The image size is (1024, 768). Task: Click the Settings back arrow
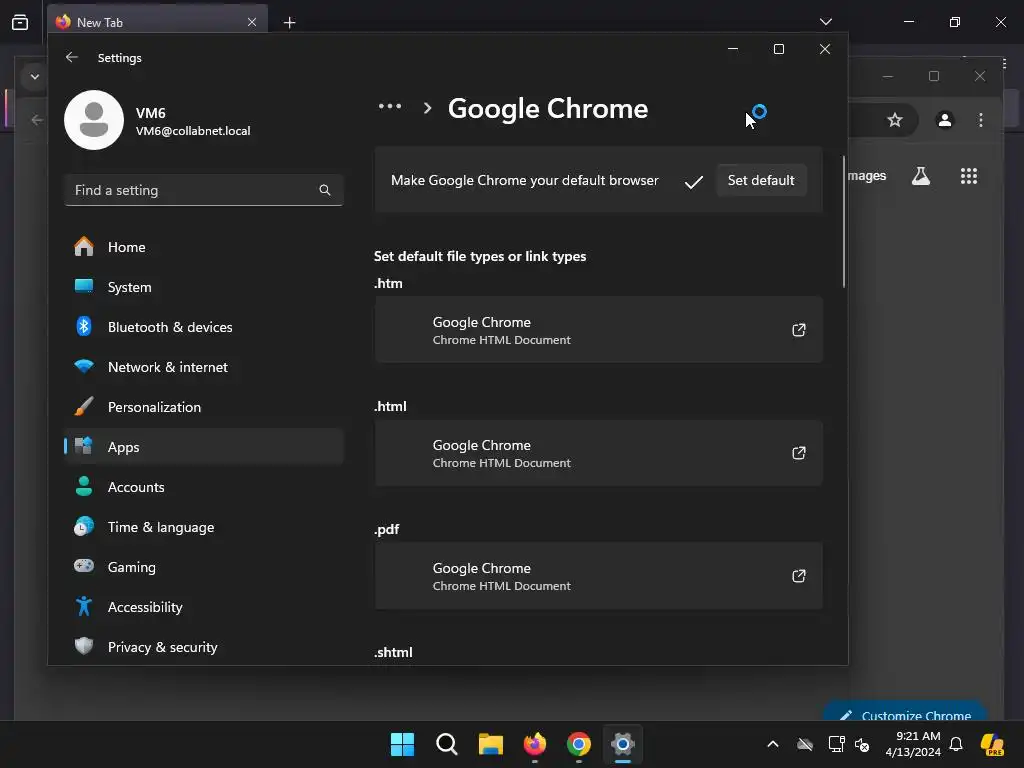point(72,57)
